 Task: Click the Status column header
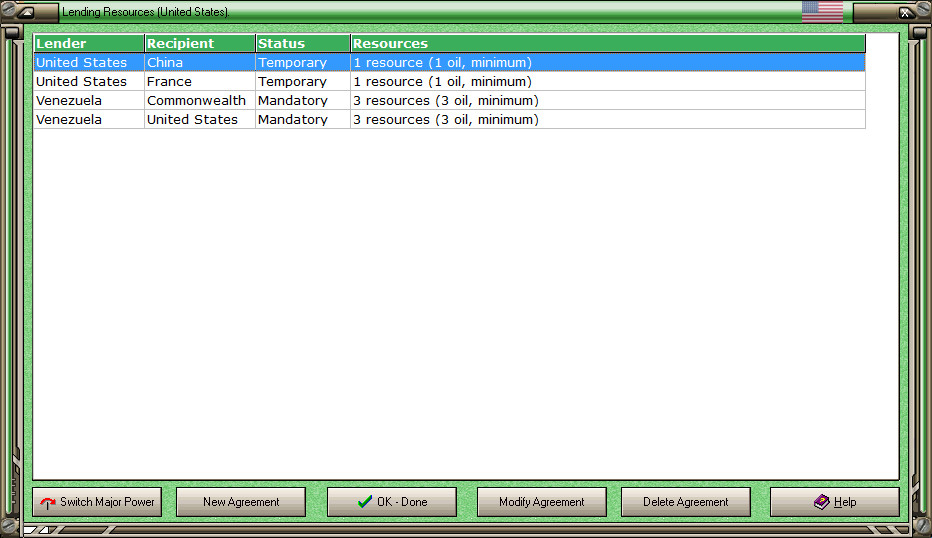pos(303,43)
